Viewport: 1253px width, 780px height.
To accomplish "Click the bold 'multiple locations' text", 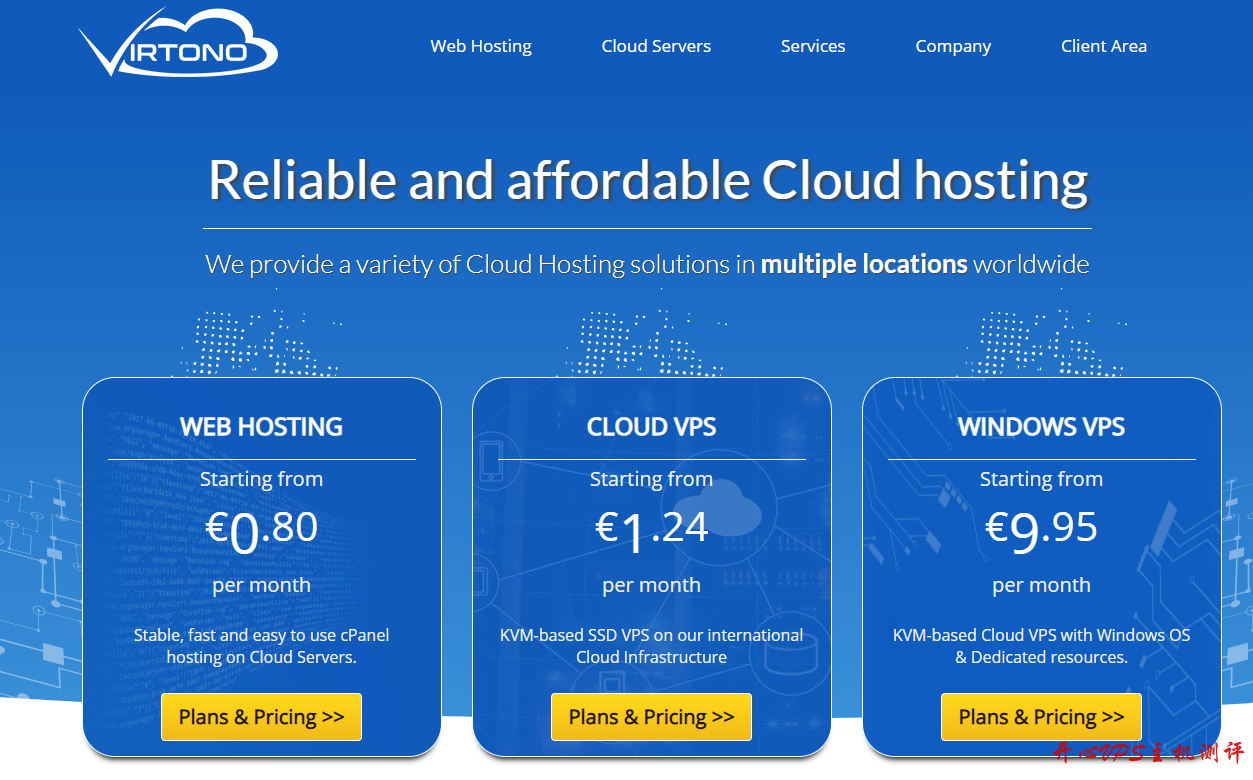I will (864, 264).
